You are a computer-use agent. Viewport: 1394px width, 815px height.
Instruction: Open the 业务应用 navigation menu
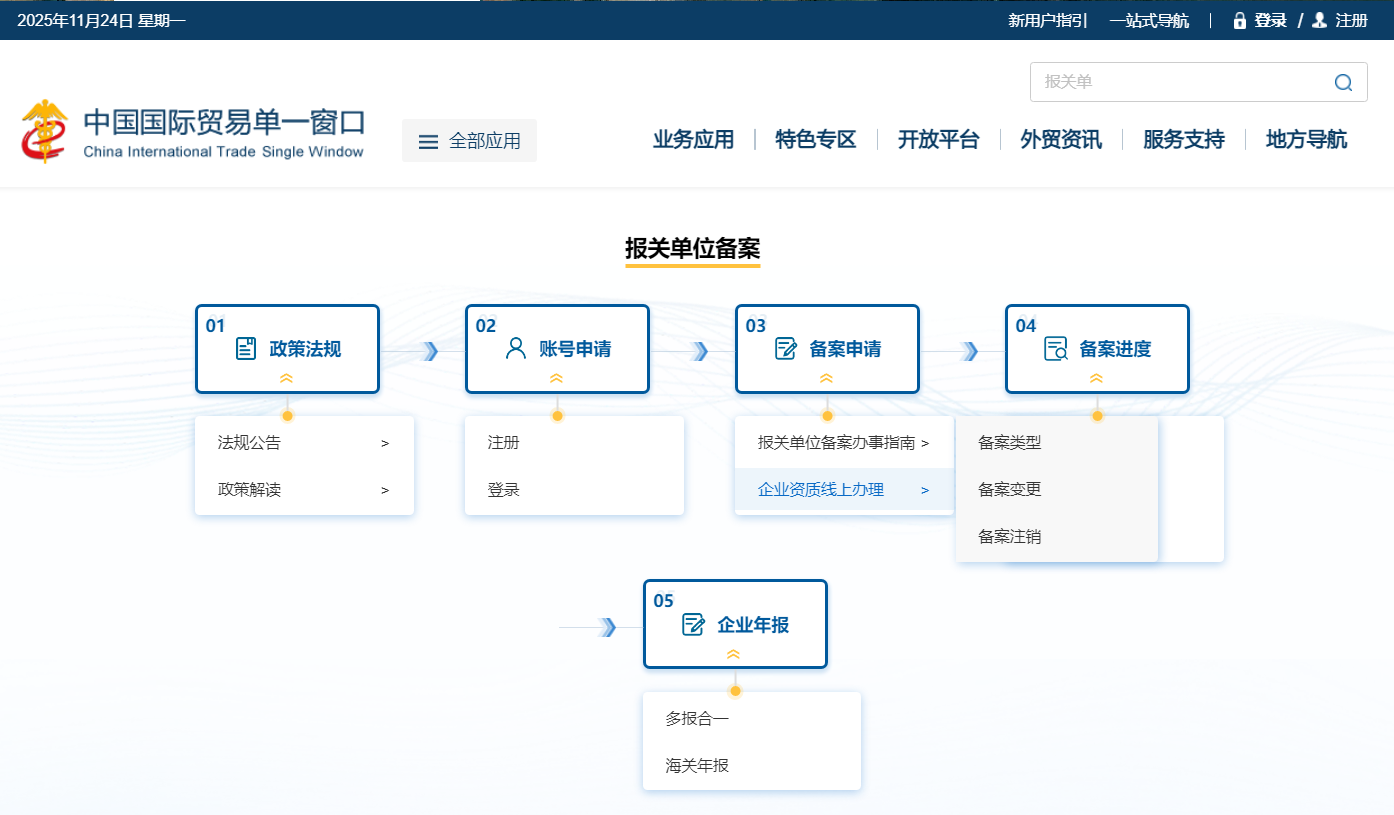693,139
